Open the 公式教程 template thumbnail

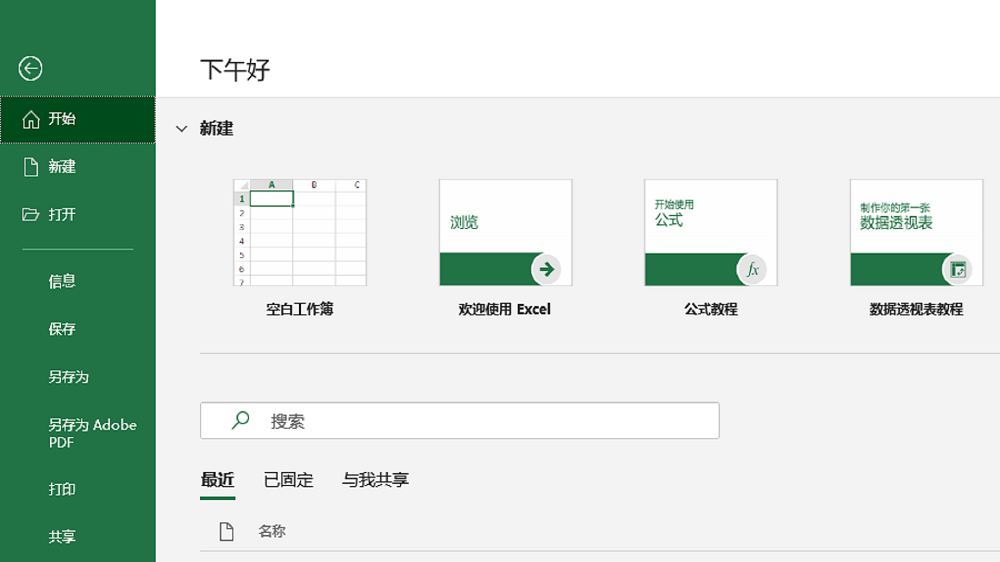click(710, 232)
